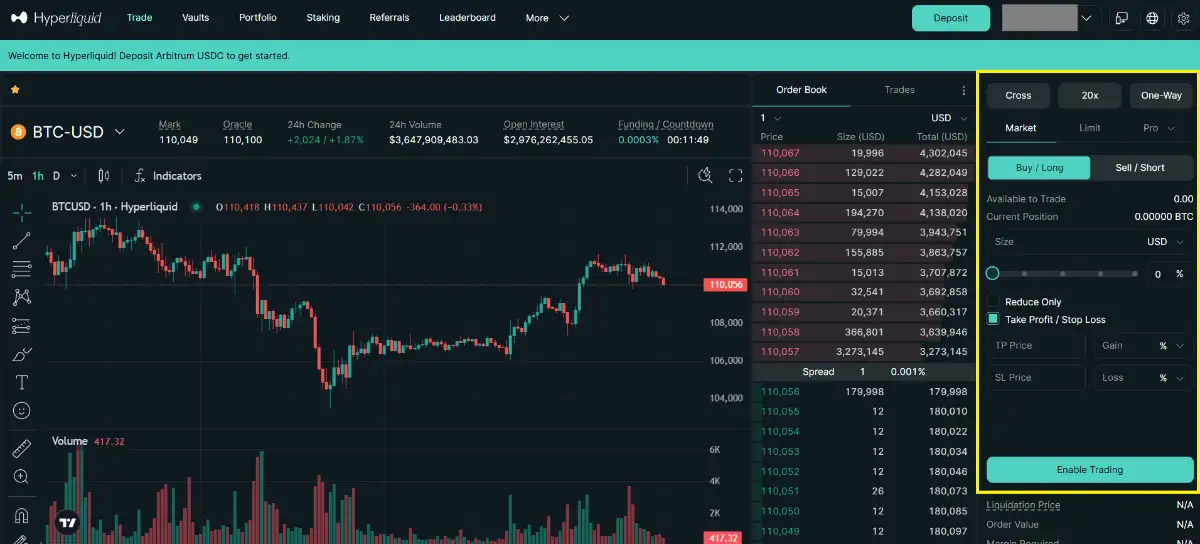
Task: Switch to the Trades tab
Action: tap(900, 90)
